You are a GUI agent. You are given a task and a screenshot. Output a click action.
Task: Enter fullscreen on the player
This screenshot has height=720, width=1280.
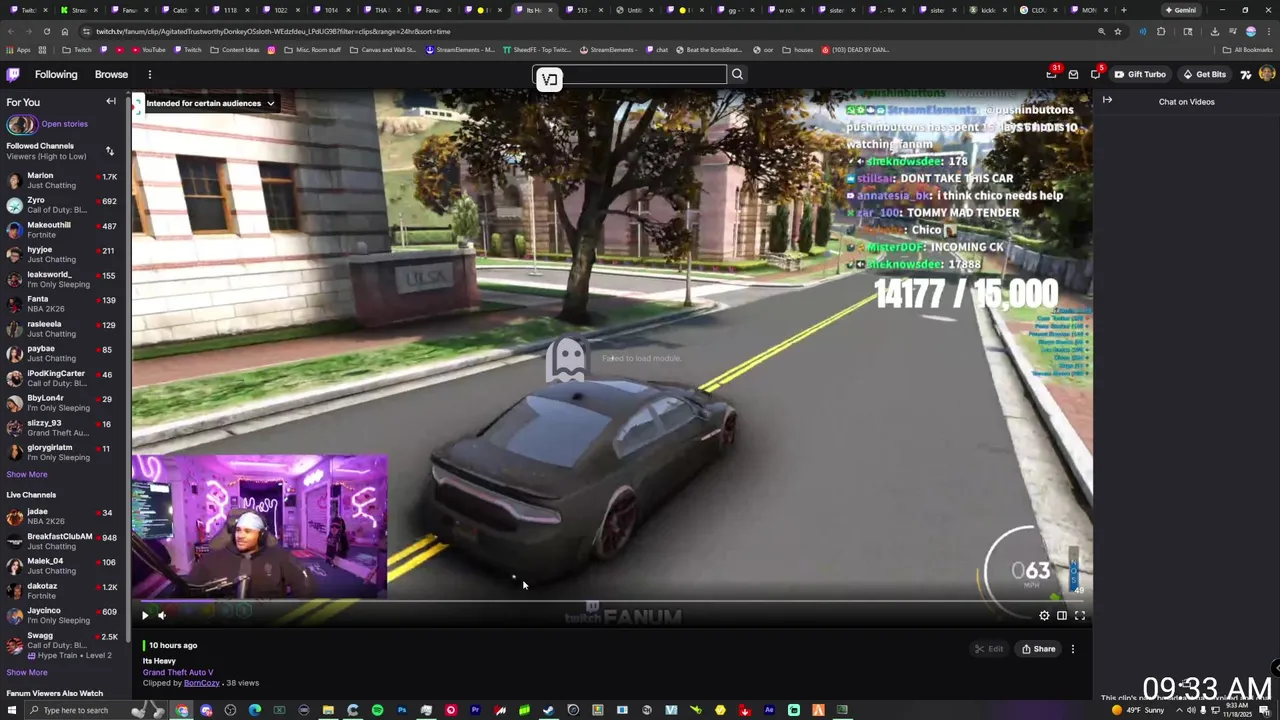tap(1080, 615)
